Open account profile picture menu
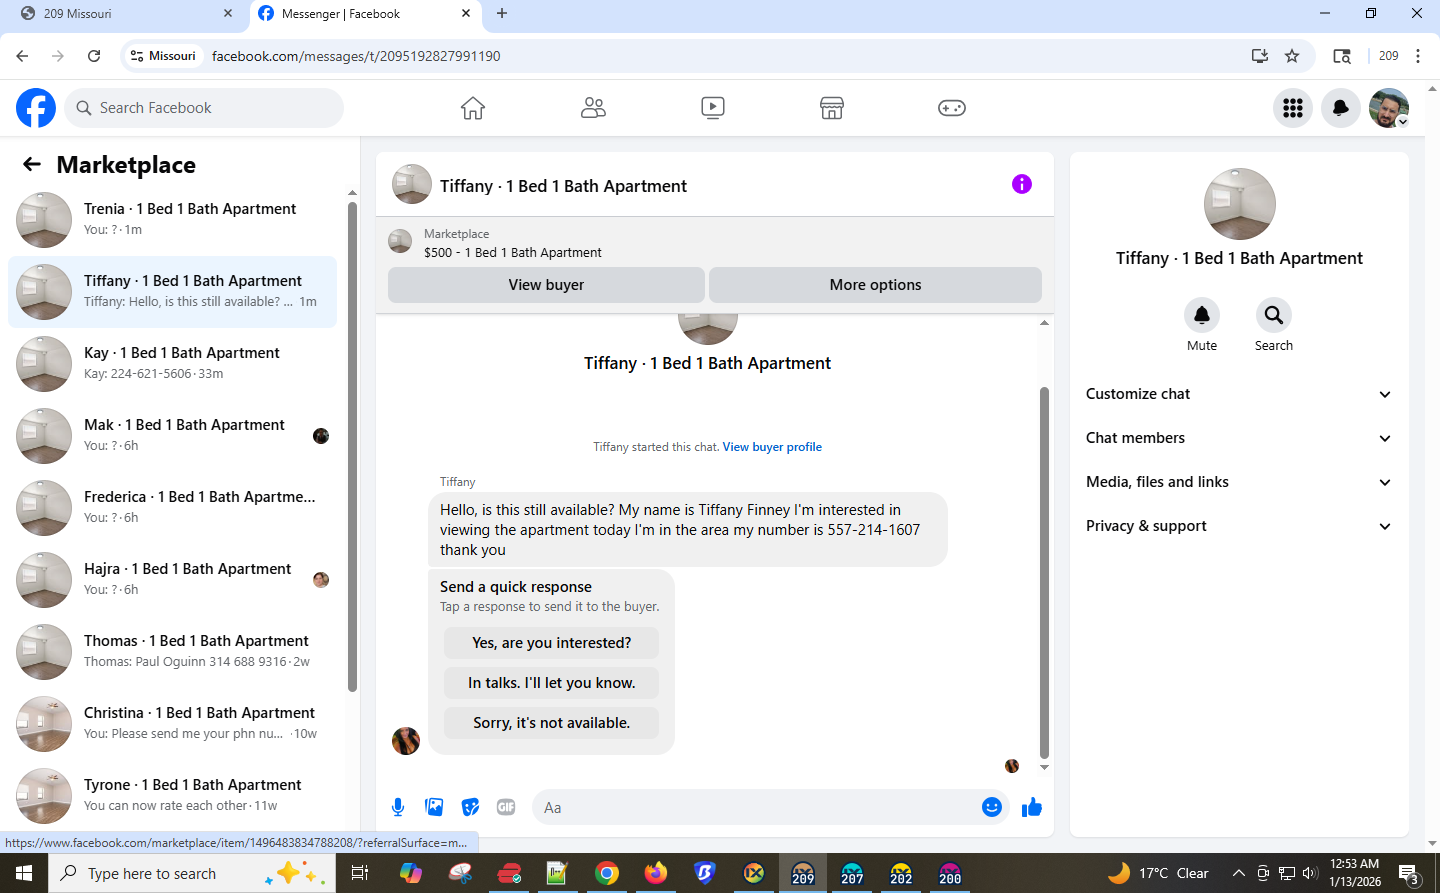 [1389, 108]
